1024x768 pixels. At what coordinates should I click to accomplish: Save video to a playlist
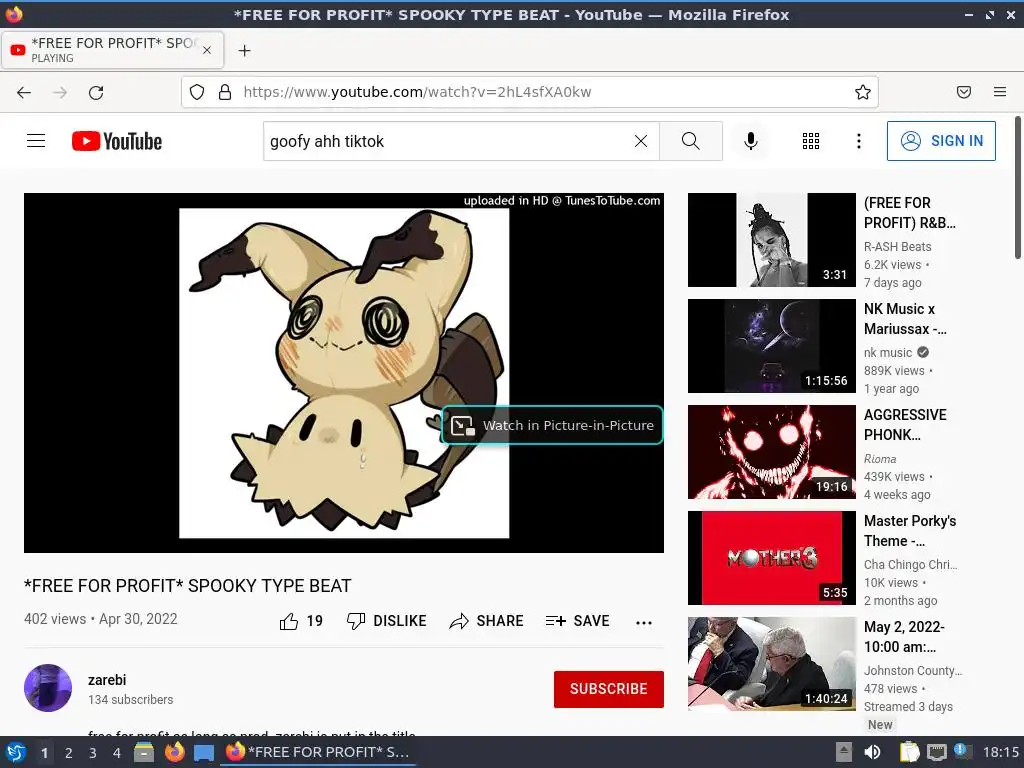[577, 621]
